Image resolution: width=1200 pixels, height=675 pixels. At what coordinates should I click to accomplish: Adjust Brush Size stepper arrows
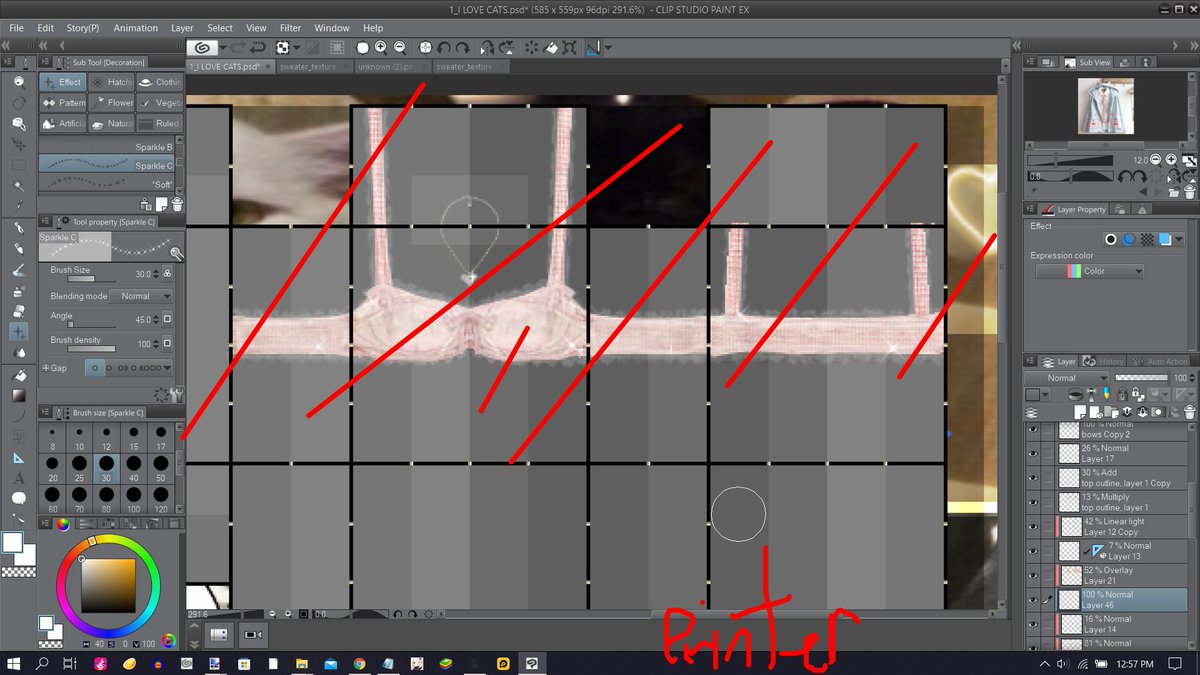point(156,273)
